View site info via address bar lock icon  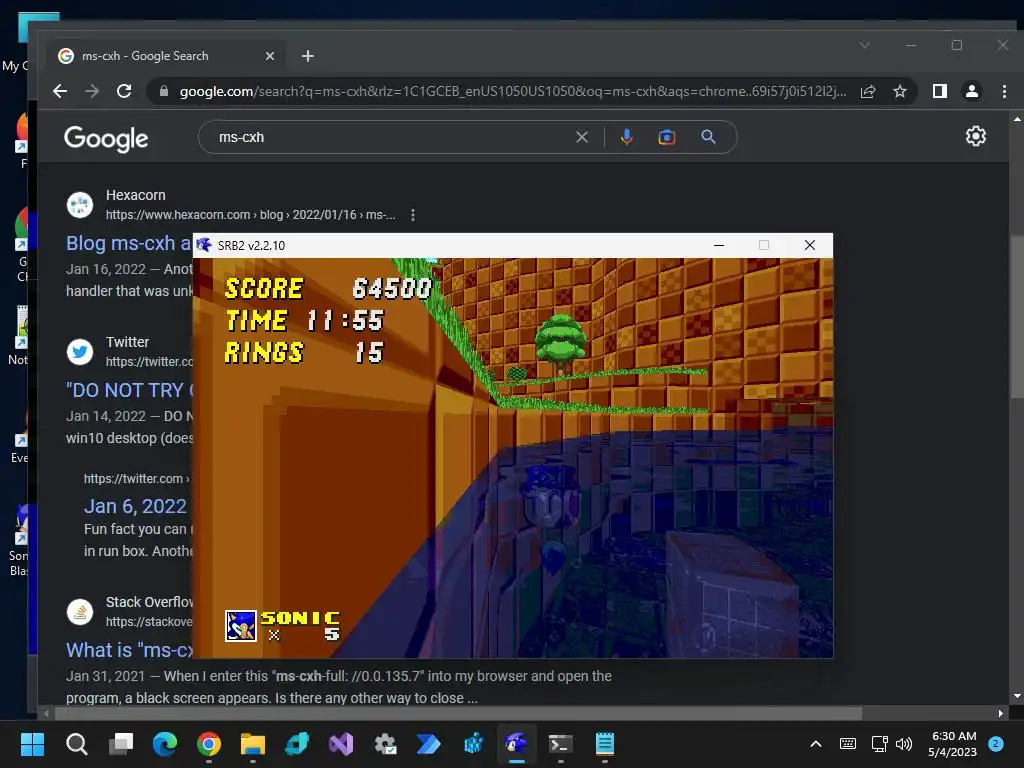click(164, 91)
